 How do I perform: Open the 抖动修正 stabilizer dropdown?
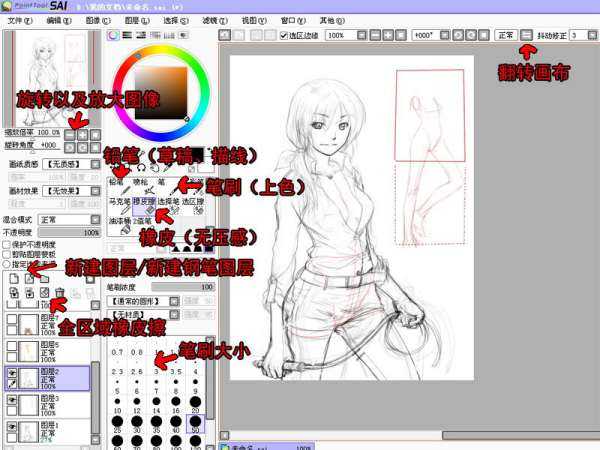(x=578, y=35)
